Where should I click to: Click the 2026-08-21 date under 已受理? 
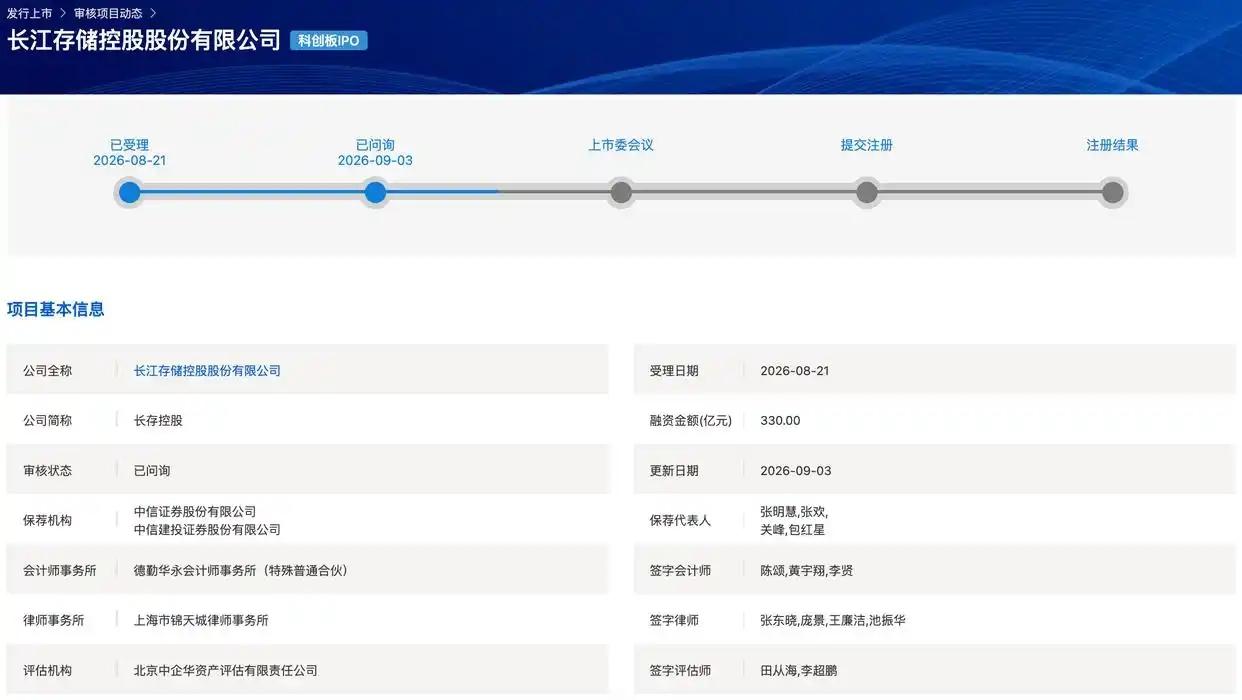129,161
